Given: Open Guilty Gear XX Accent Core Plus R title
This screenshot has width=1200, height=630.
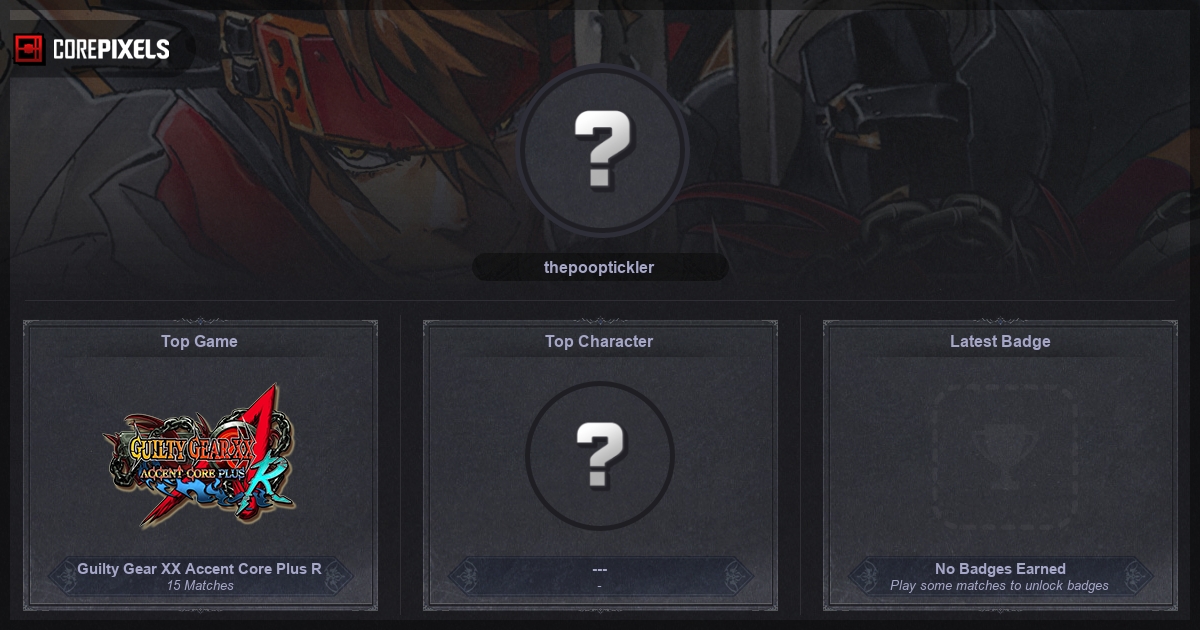Looking at the screenshot, I should [200, 568].
